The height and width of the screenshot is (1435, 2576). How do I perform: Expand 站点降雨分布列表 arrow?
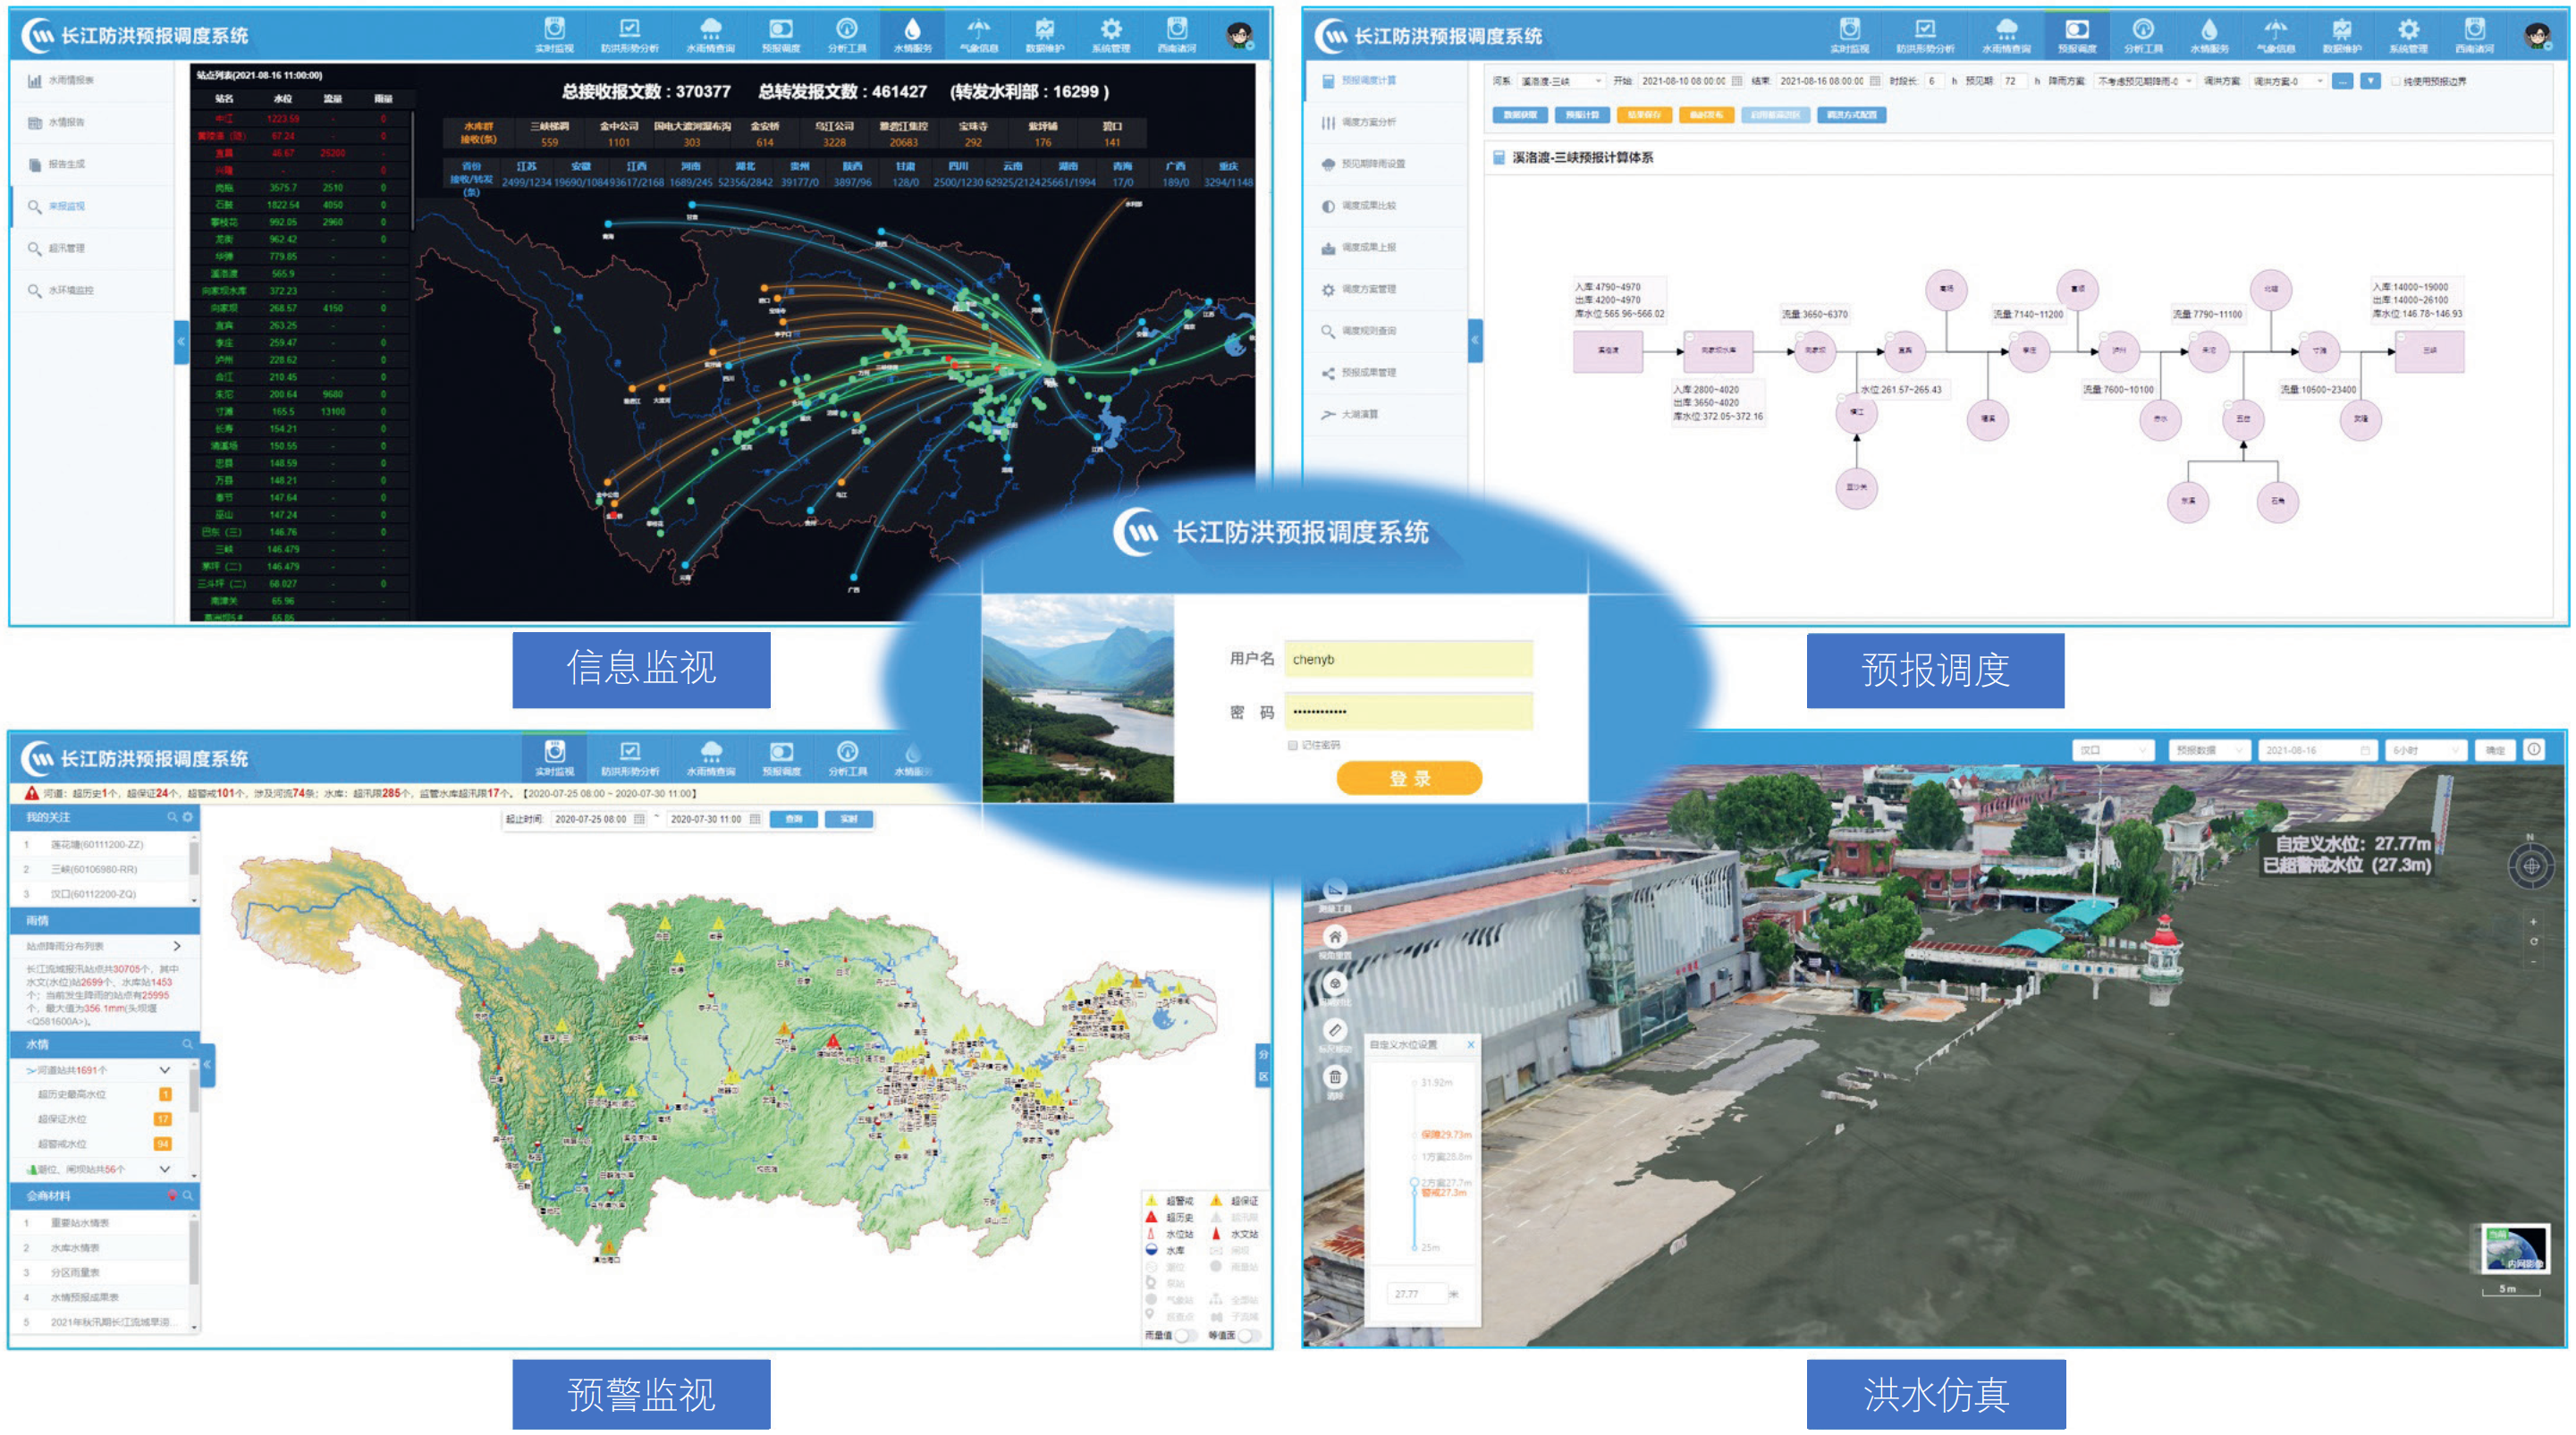176,945
